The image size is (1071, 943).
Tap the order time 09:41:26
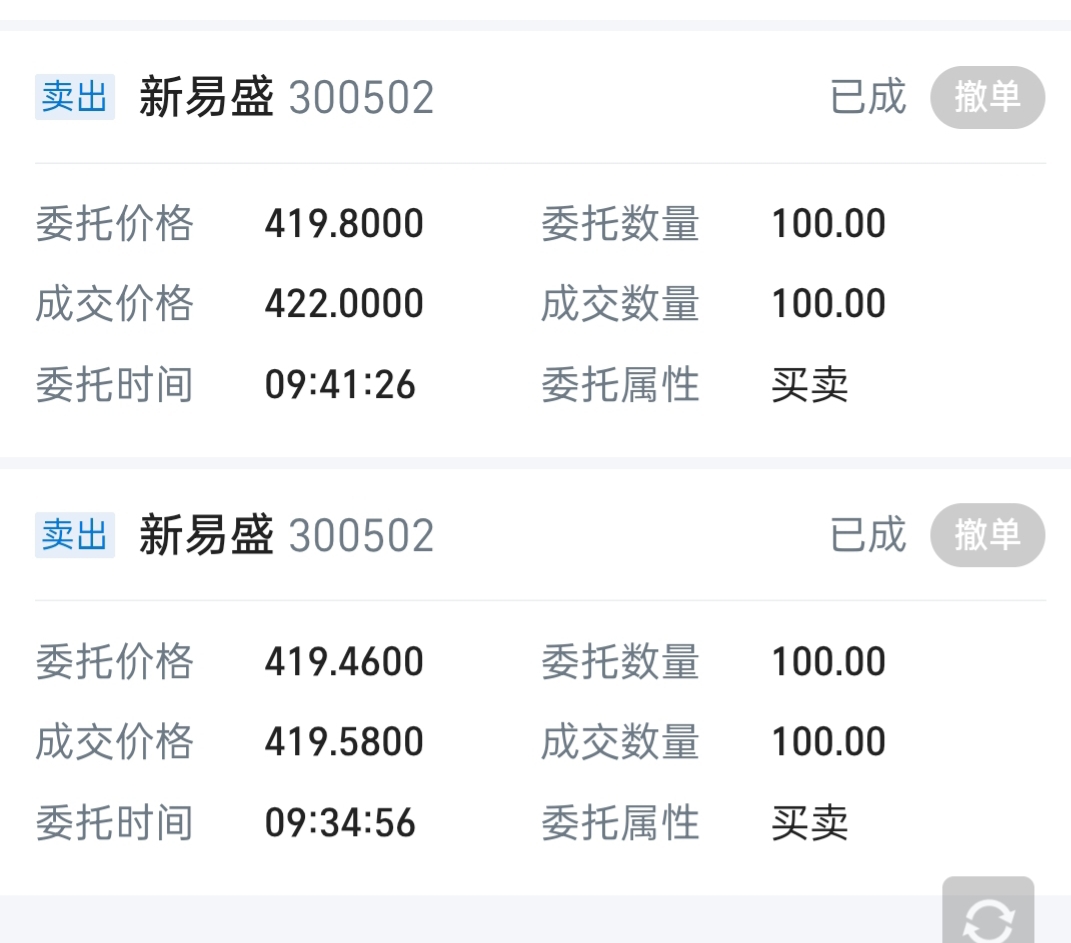(340, 384)
